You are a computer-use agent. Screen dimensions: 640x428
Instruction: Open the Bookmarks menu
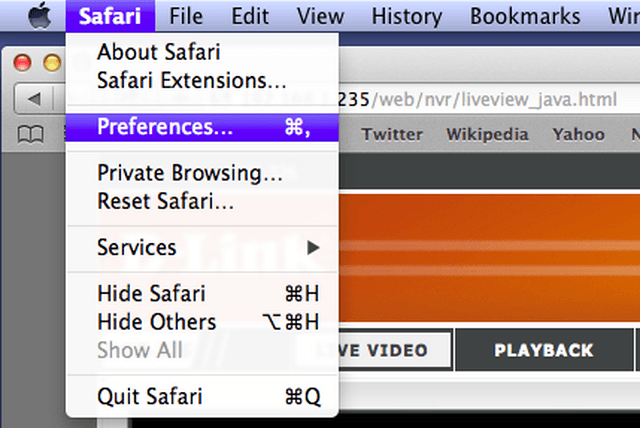pyautogui.click(x=525, y=16)
